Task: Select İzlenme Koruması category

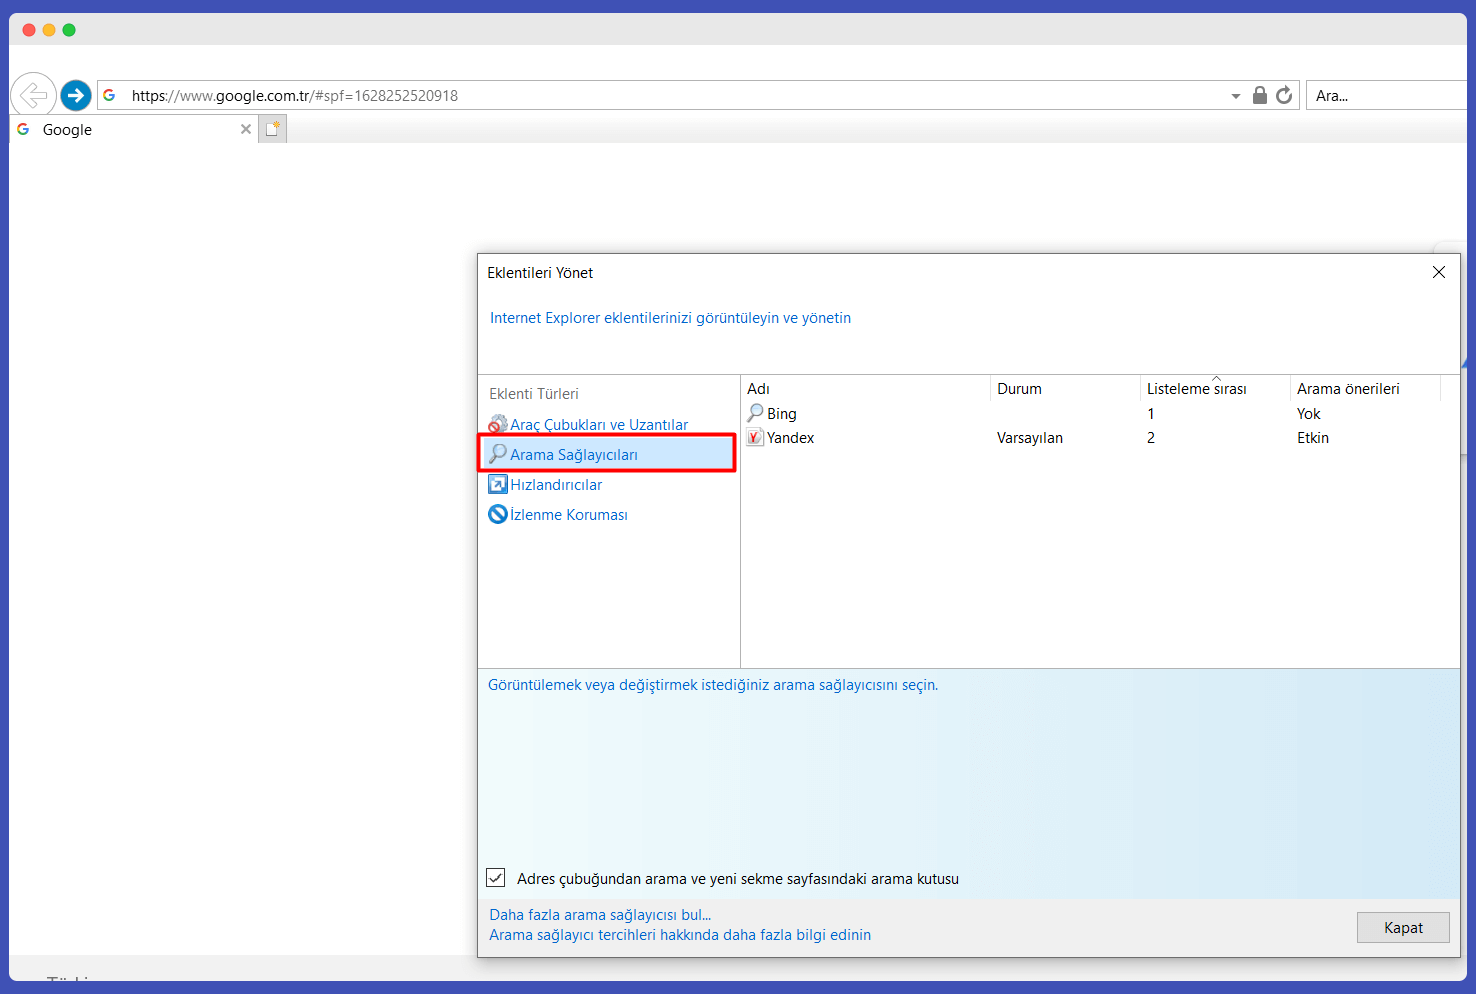Action: pos(569,515)
